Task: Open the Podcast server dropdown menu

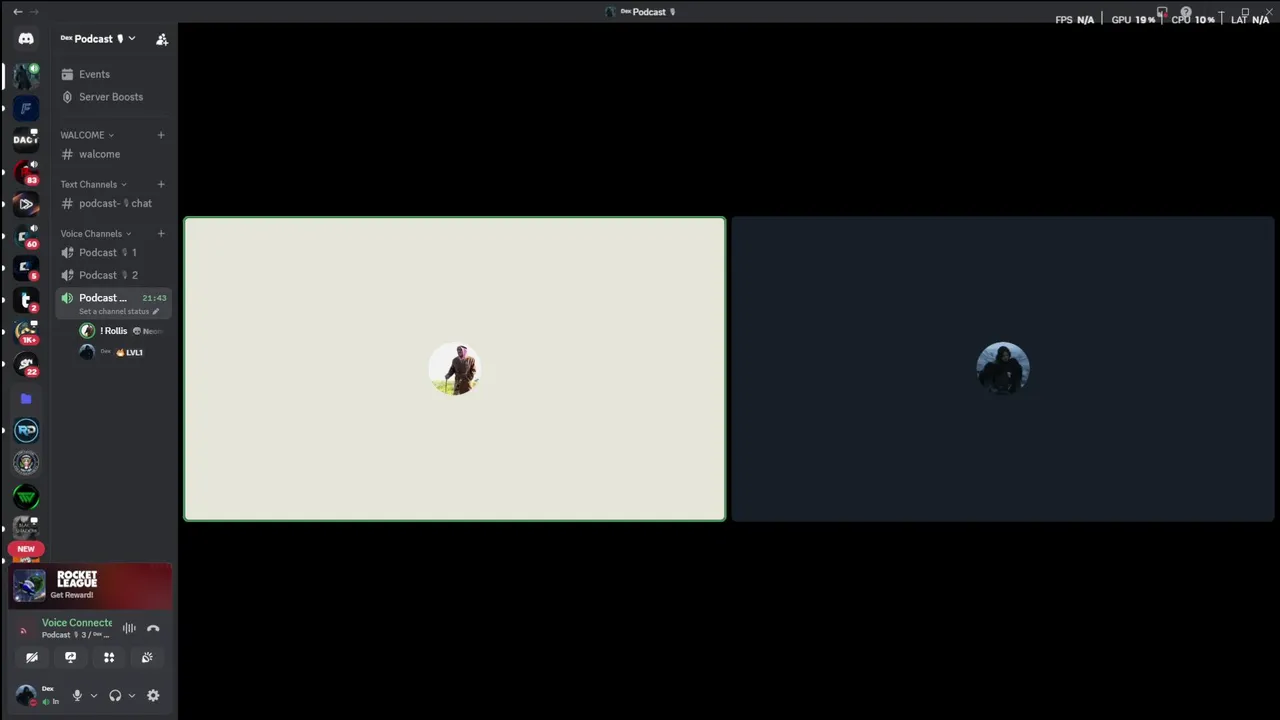Action: (x=98, y=39)
